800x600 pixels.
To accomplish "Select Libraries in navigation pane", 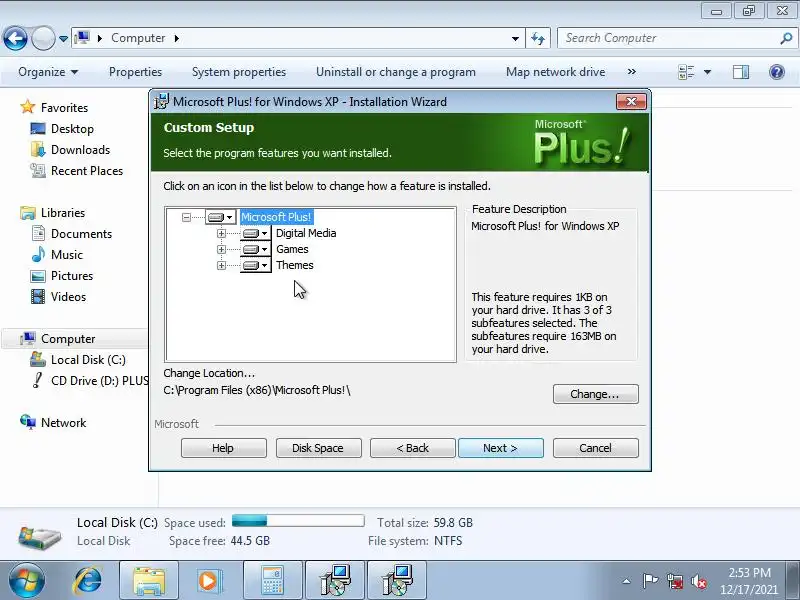I will click(63, 213).
